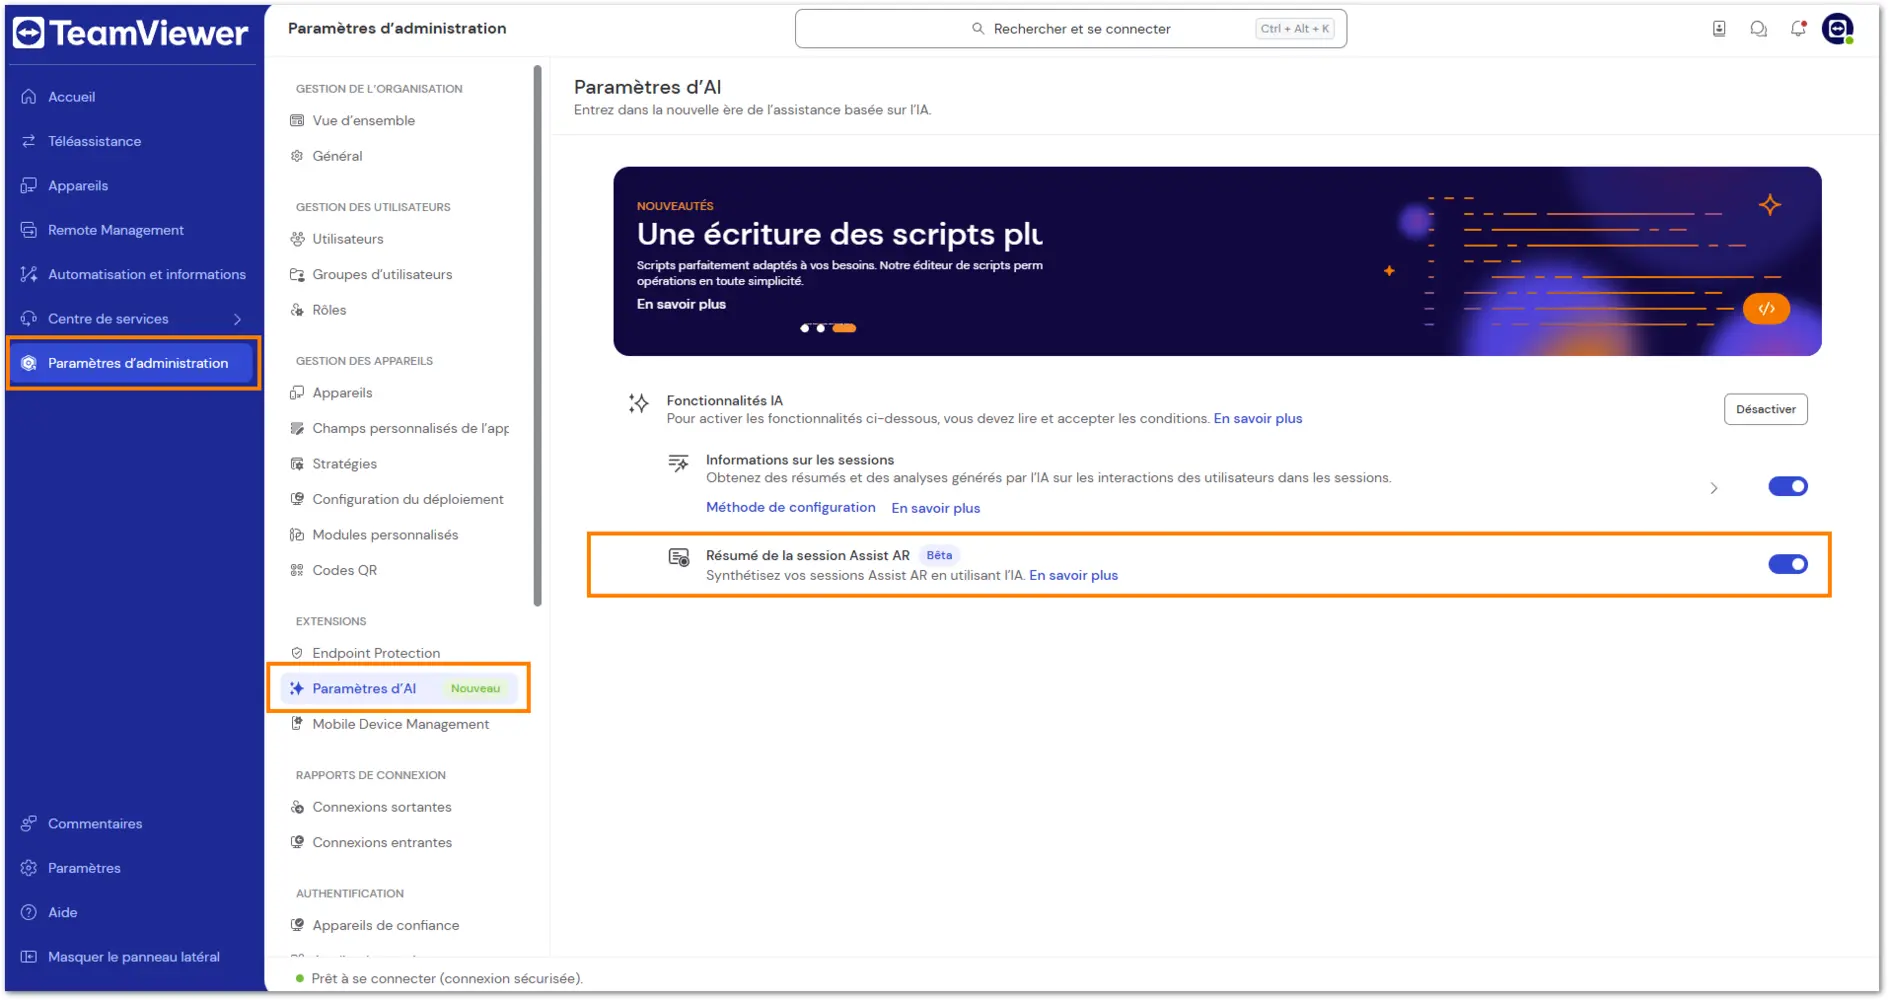Click the orange script code icon in banner
This screenshot has width=1888, height=1000.
pyautogui.click(x=1767, y=309)
